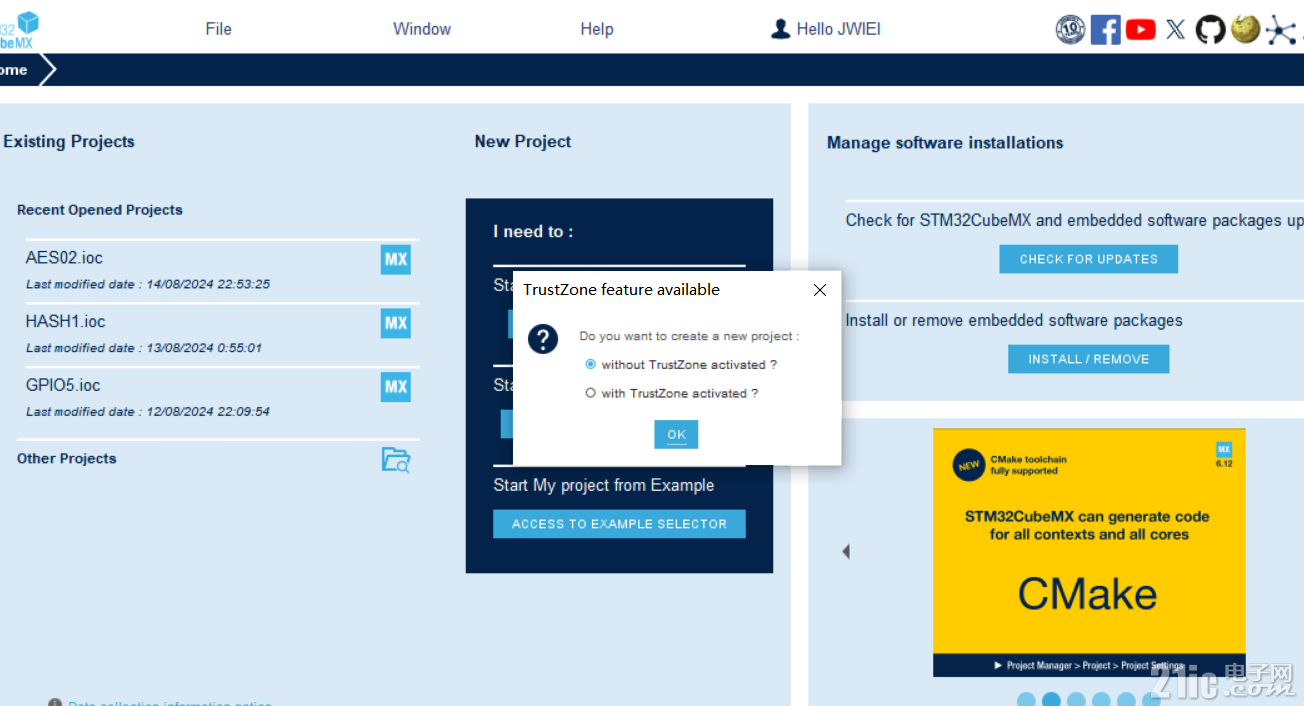Click the MX icon beside HASH1.ioc

tap(396, 323)
